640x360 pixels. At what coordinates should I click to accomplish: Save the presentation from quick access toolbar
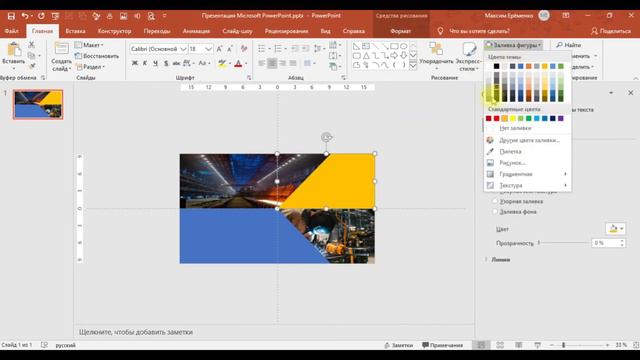point(11,16)
